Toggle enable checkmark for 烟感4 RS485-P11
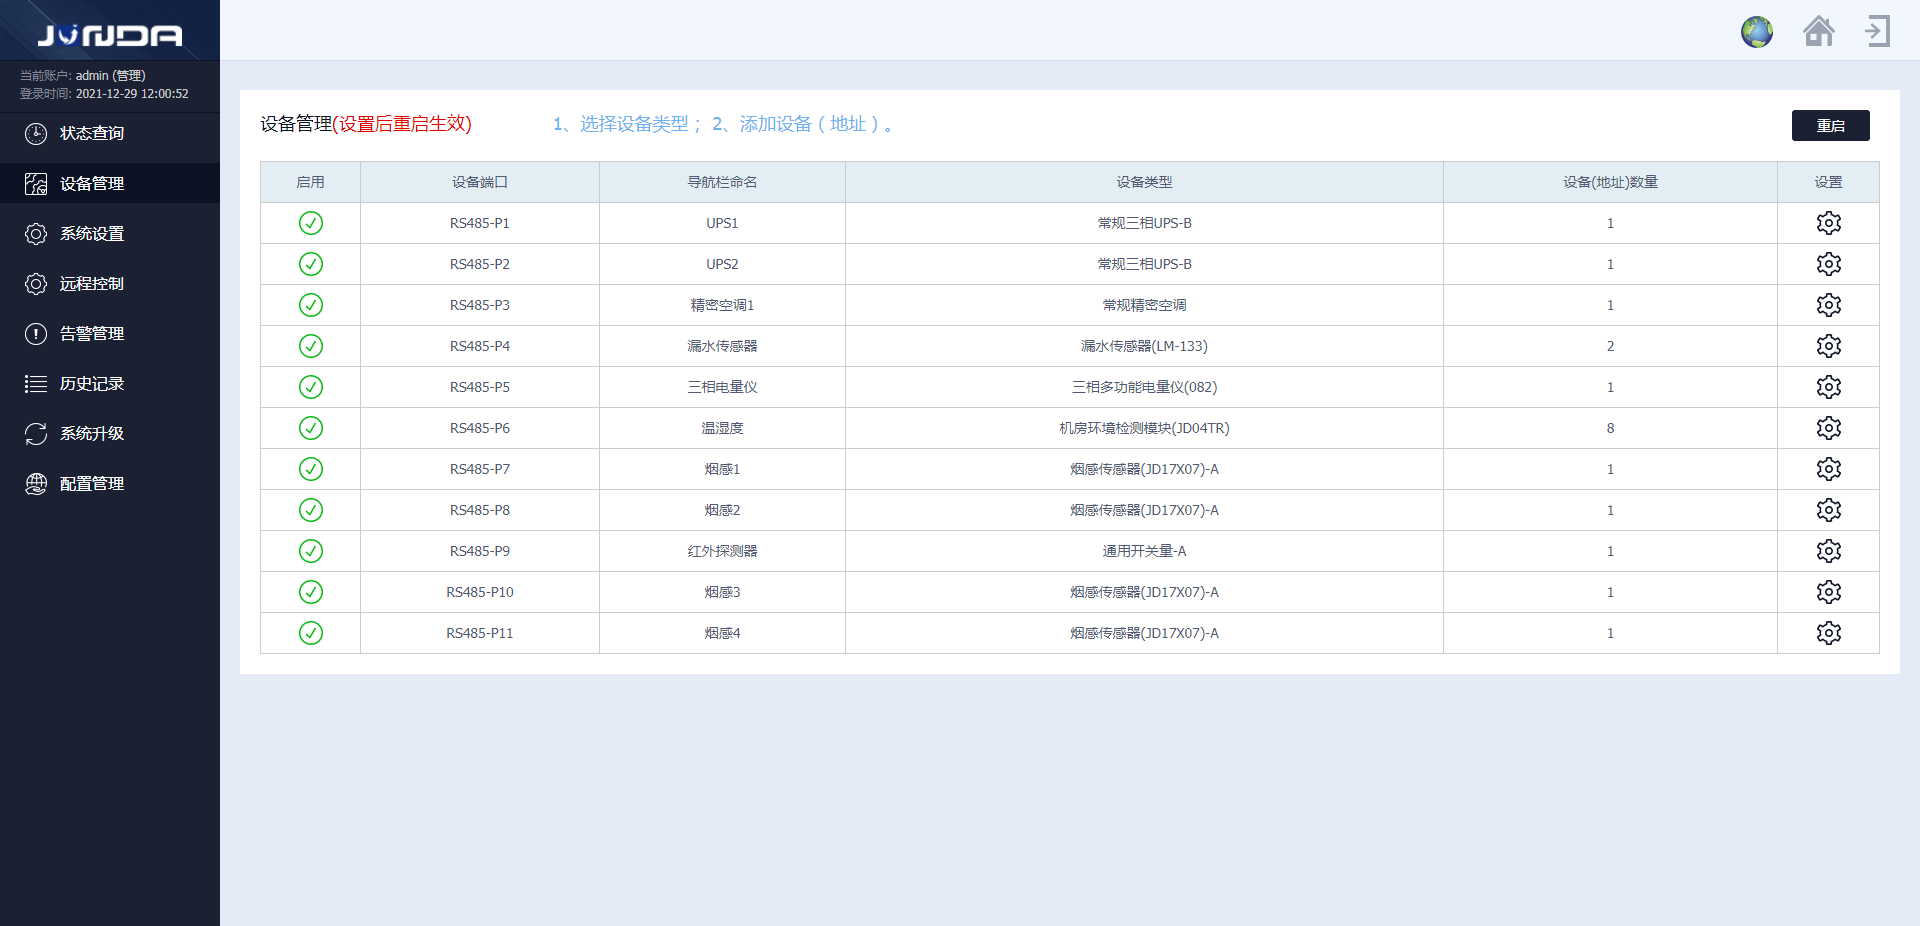Screen dimensions: 1920x926 click(310, 633)
